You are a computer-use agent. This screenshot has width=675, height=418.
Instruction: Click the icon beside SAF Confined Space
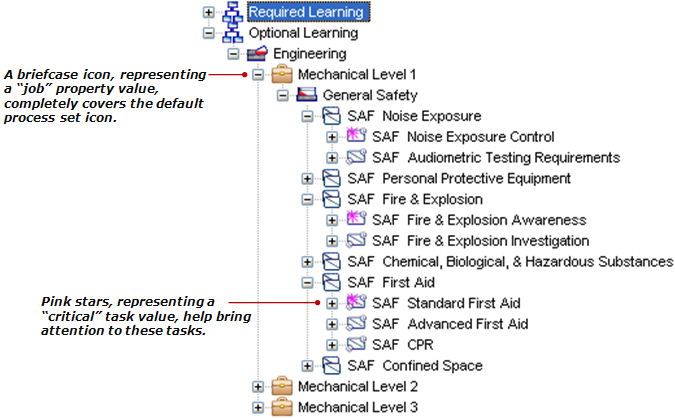click(333, 366)
